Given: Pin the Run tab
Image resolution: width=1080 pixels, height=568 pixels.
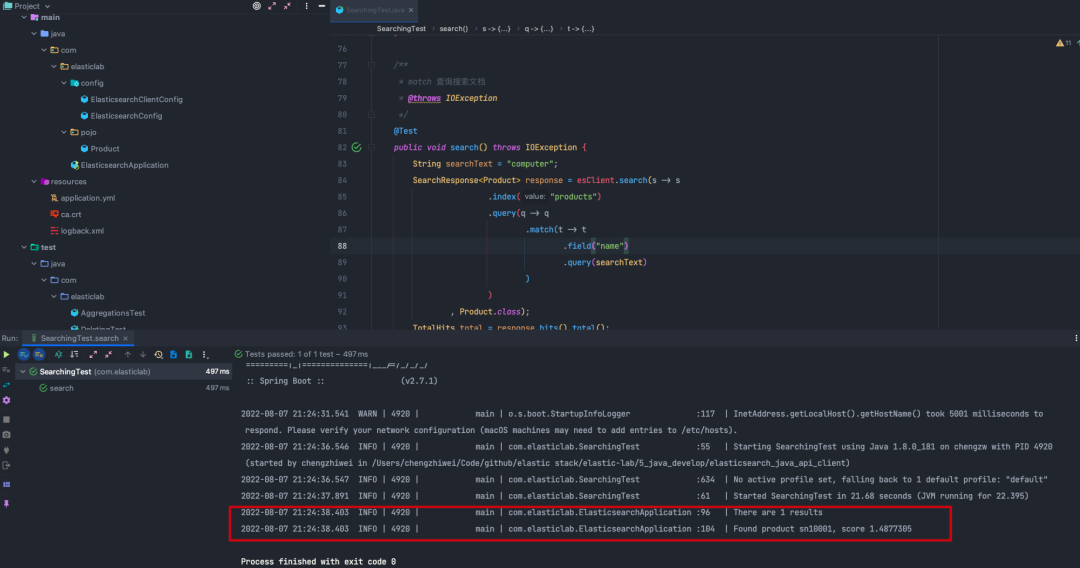Looking at the screenshot, I should click(x=7, y=504).
